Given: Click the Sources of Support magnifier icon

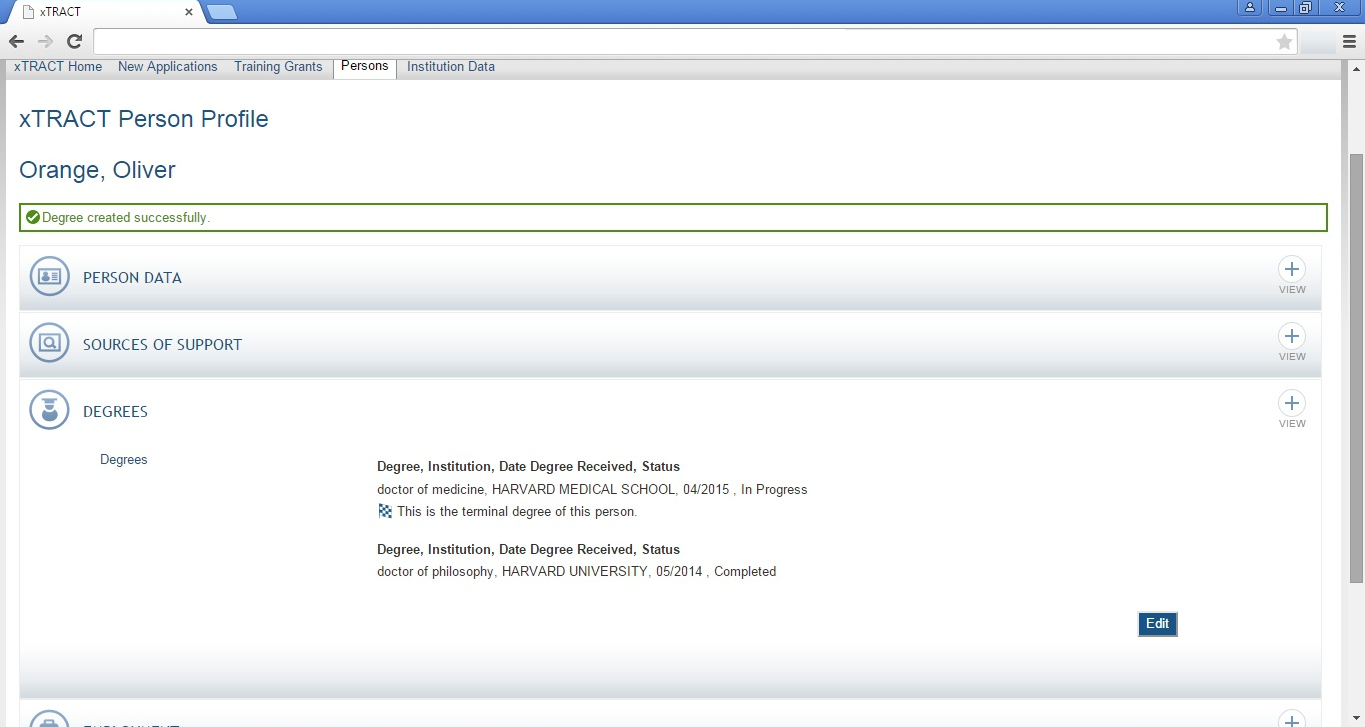Looking at the screenshot, I should click(x=50, y=344).
